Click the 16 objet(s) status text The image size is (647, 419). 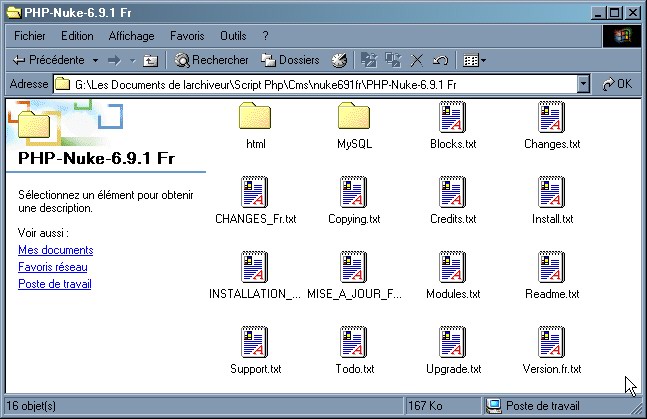(x=31, y=406)
